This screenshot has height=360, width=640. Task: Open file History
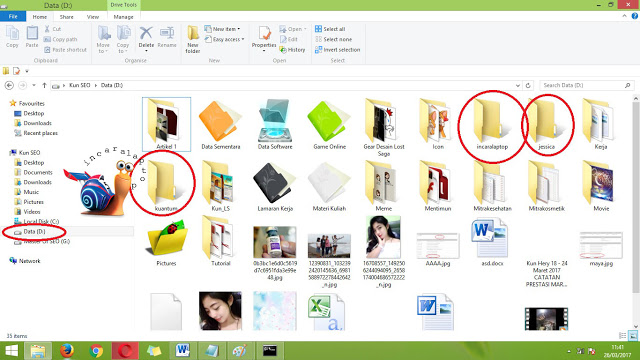292,50
